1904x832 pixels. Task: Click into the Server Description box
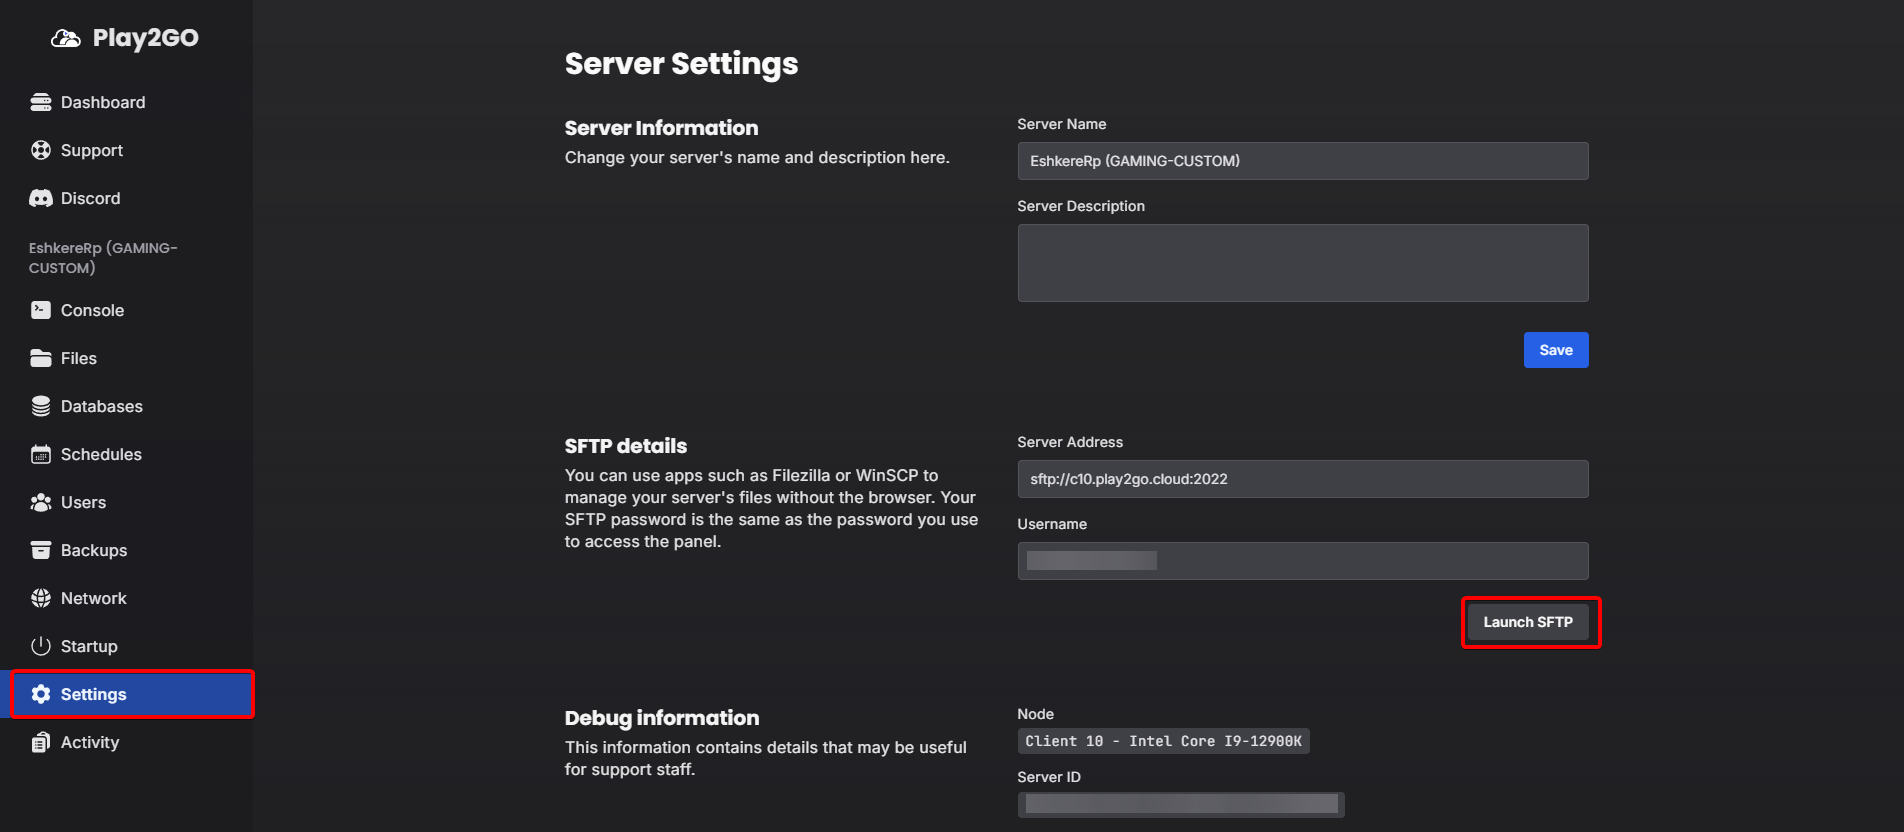(1302, 263)
